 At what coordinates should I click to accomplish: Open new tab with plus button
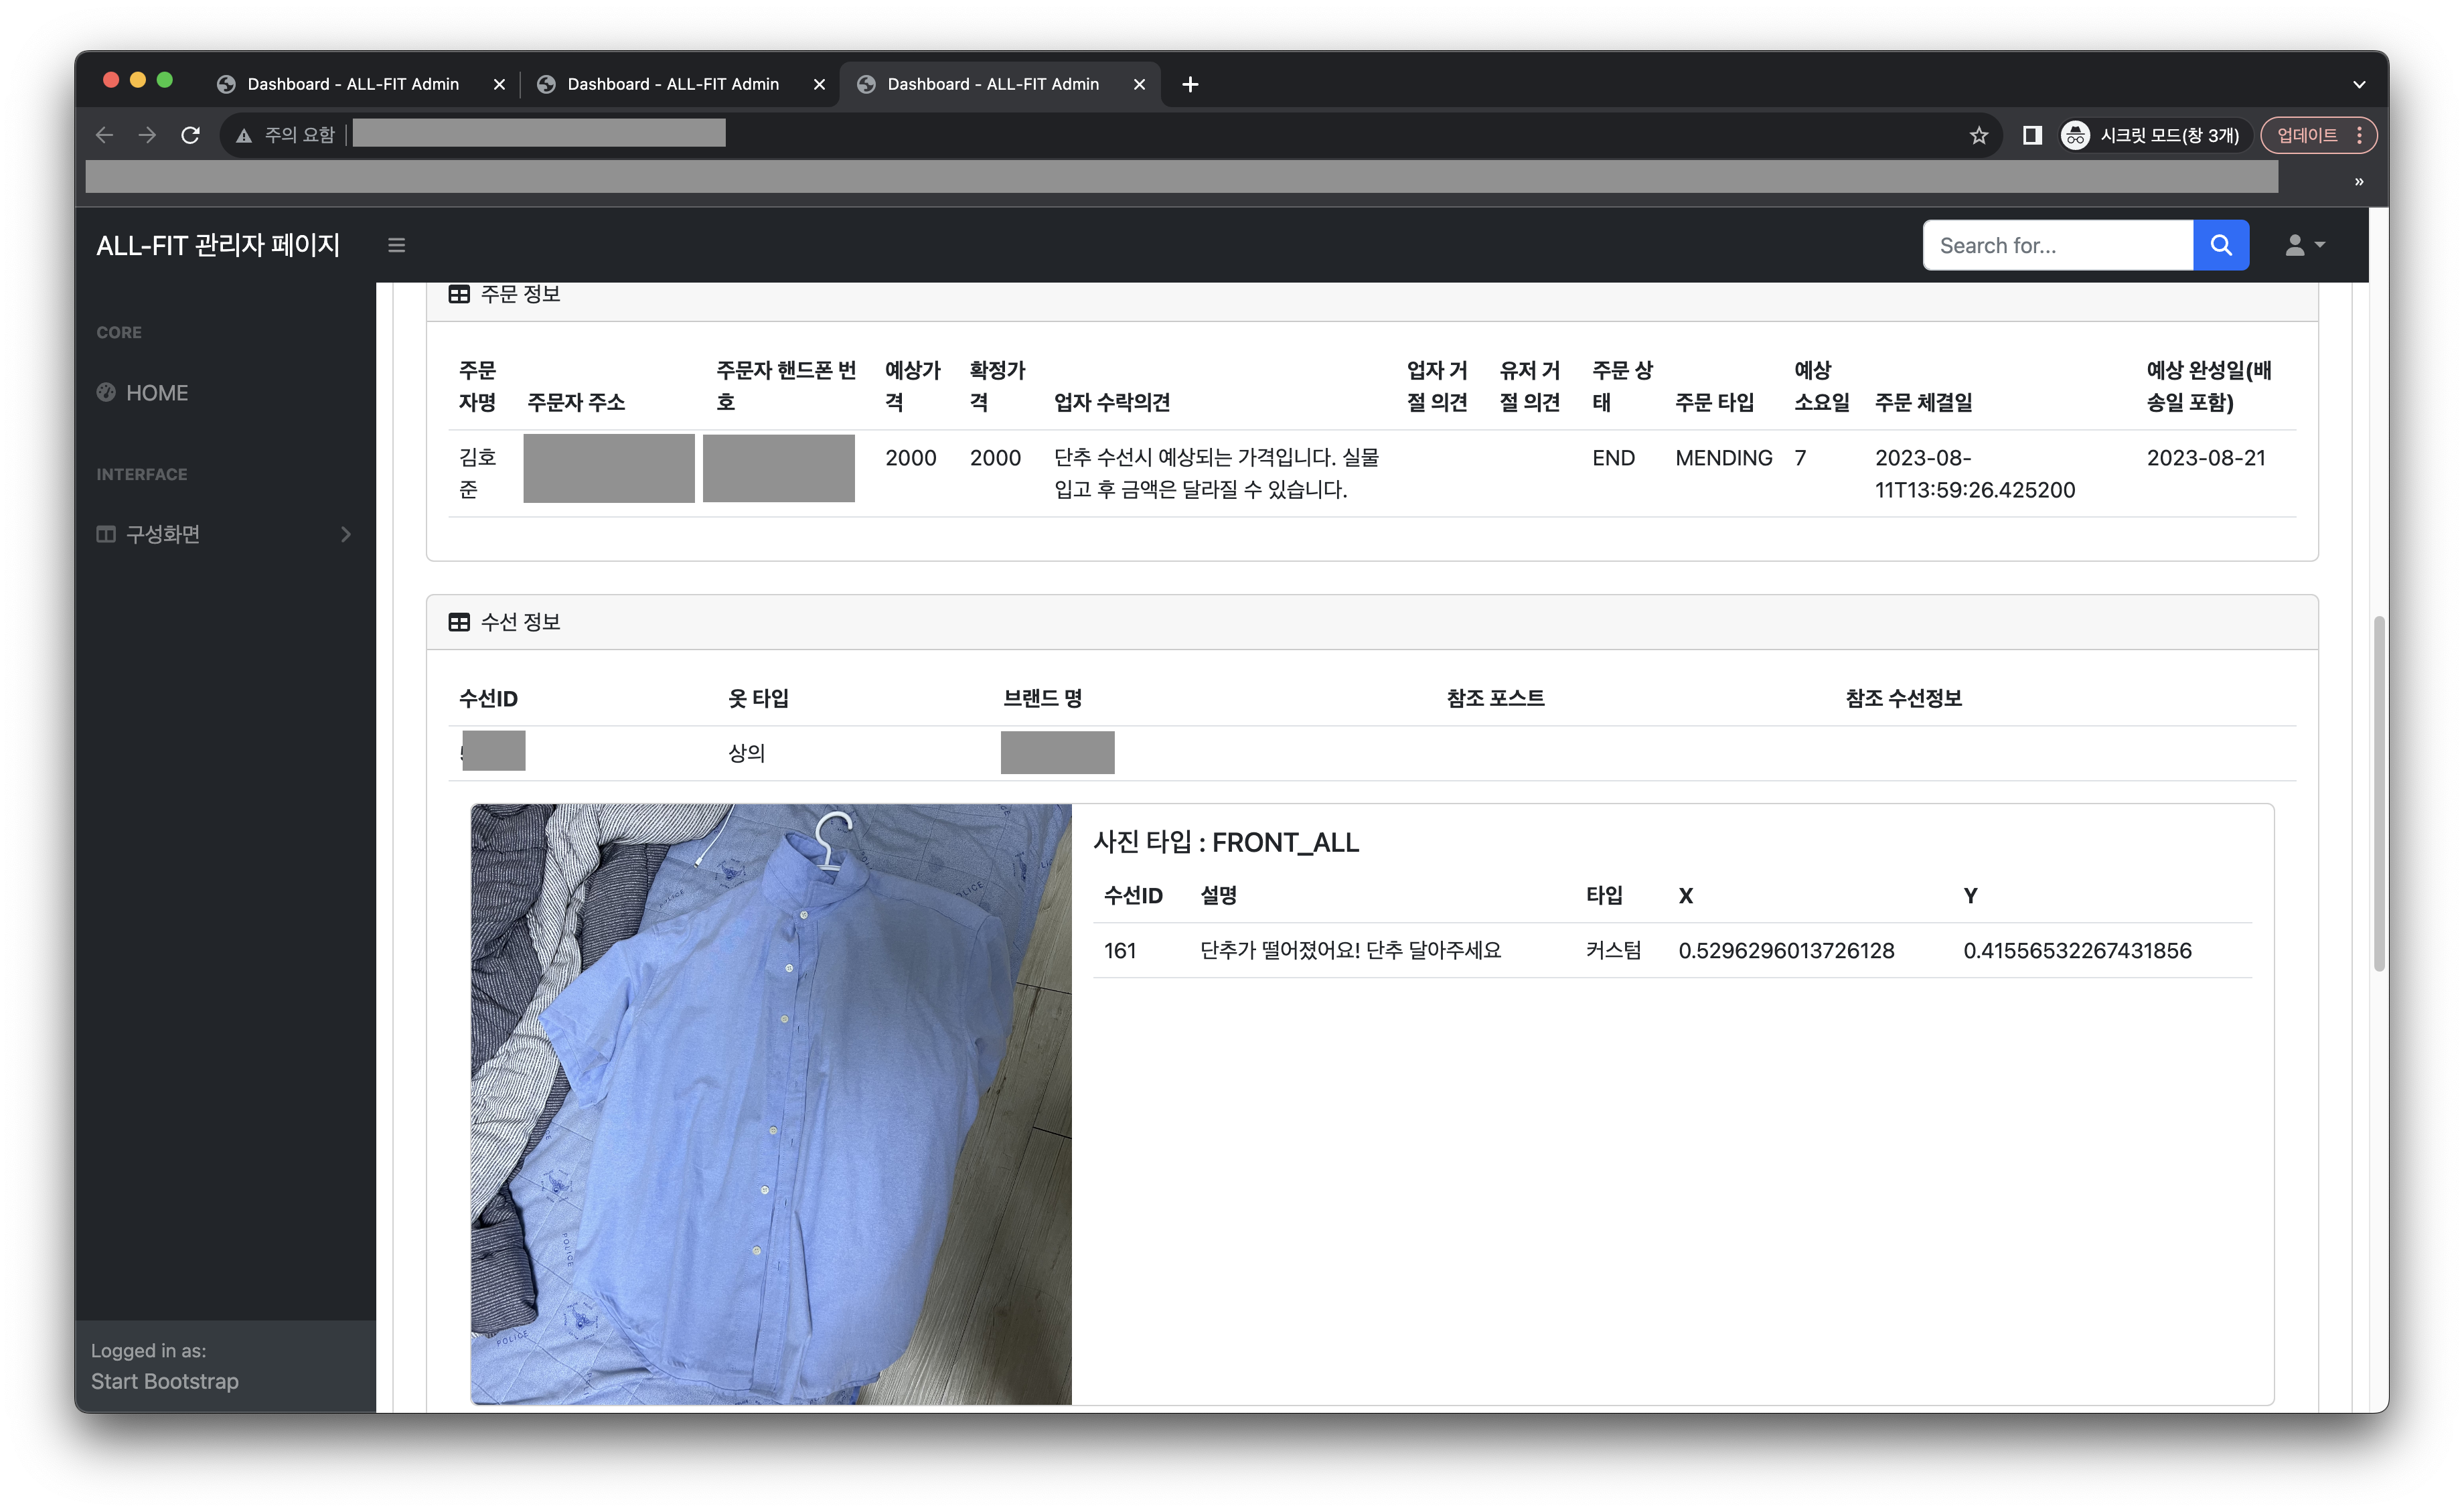coord(1190,84)
